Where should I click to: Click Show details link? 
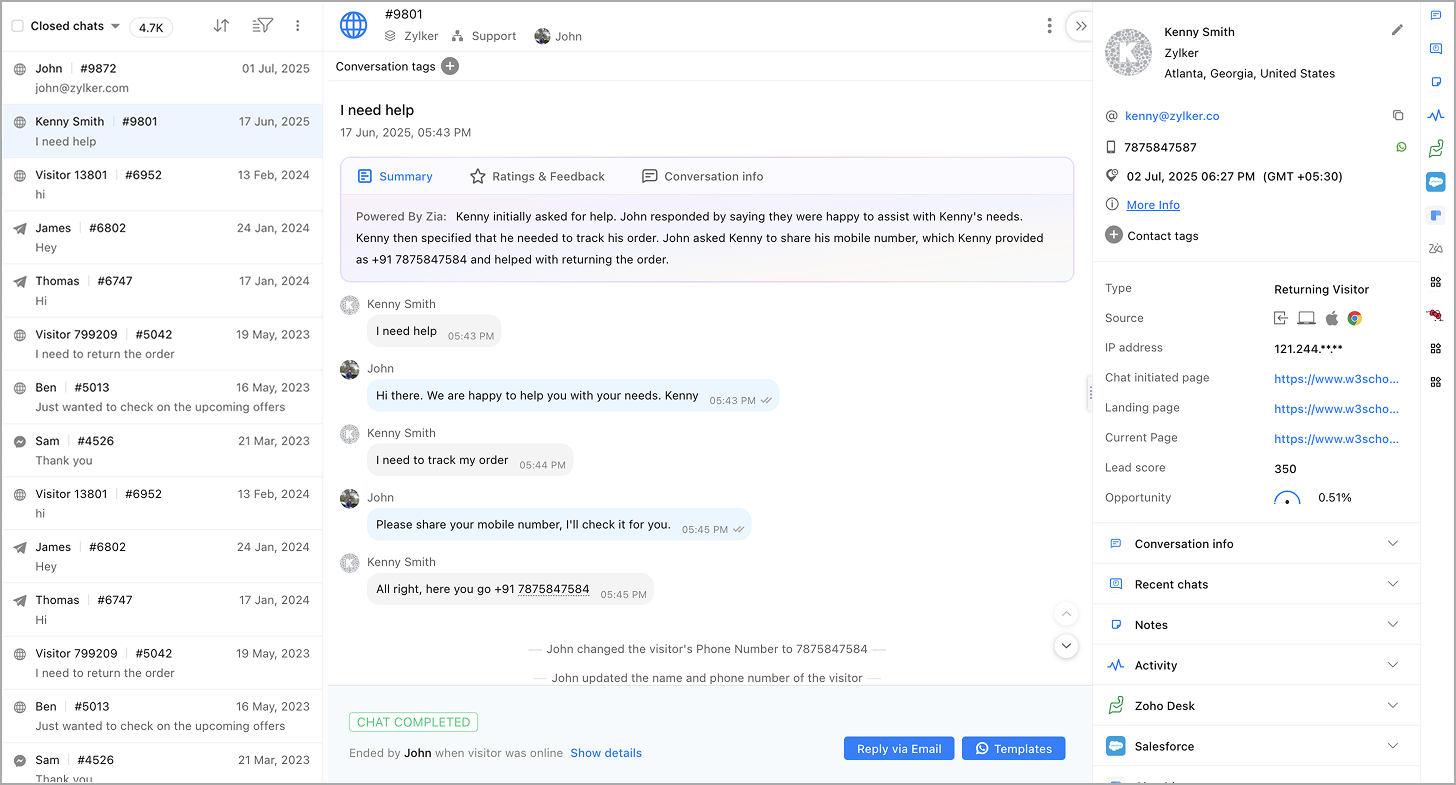[x=606, y=753]
